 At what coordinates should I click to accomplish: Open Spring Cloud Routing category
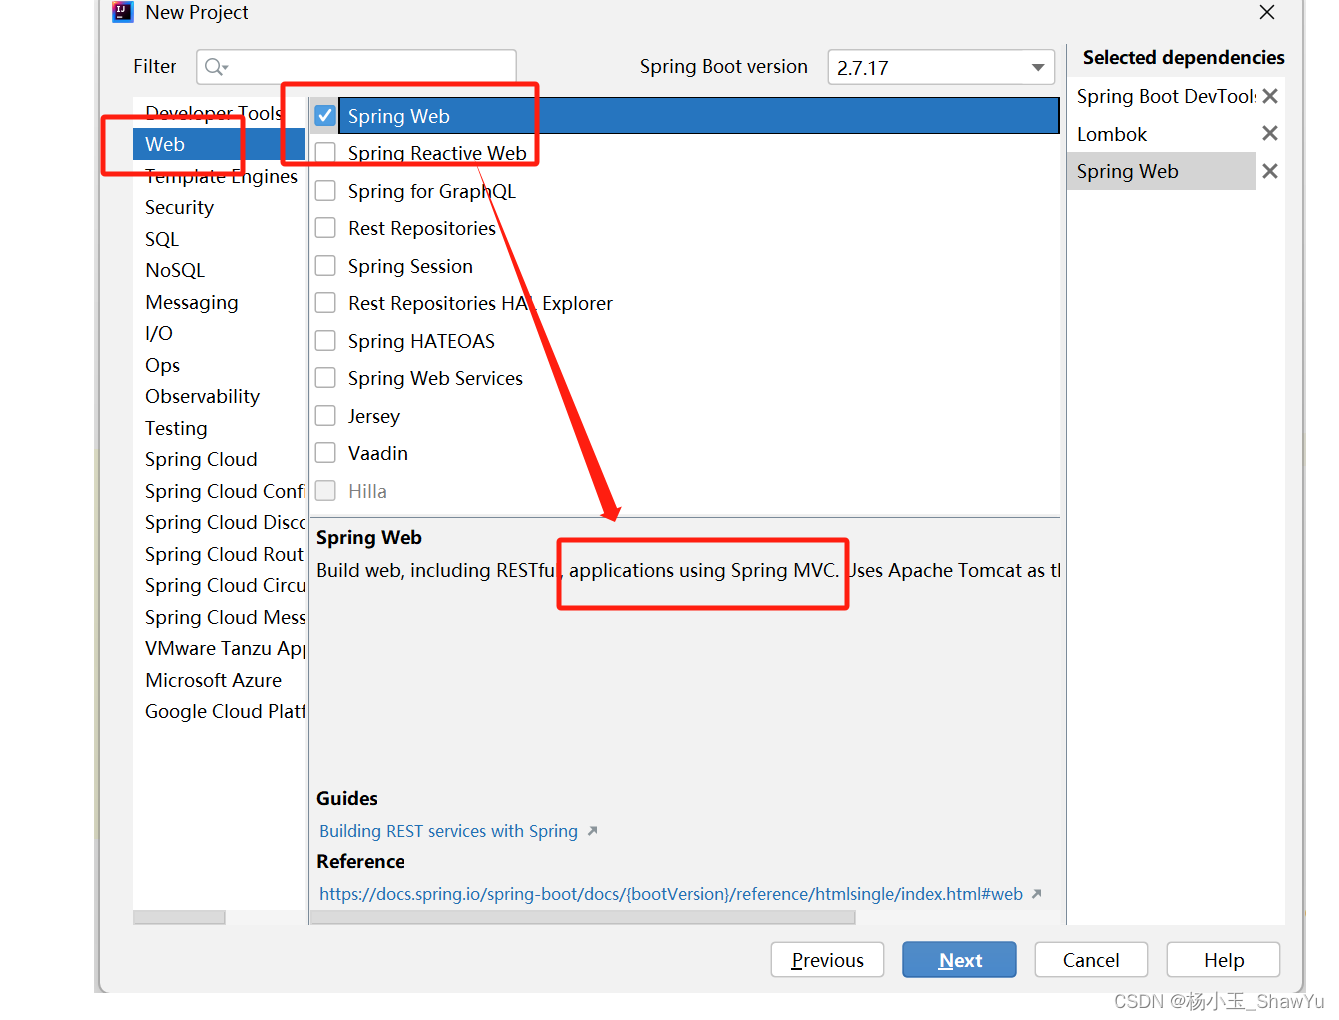[224, 554]
